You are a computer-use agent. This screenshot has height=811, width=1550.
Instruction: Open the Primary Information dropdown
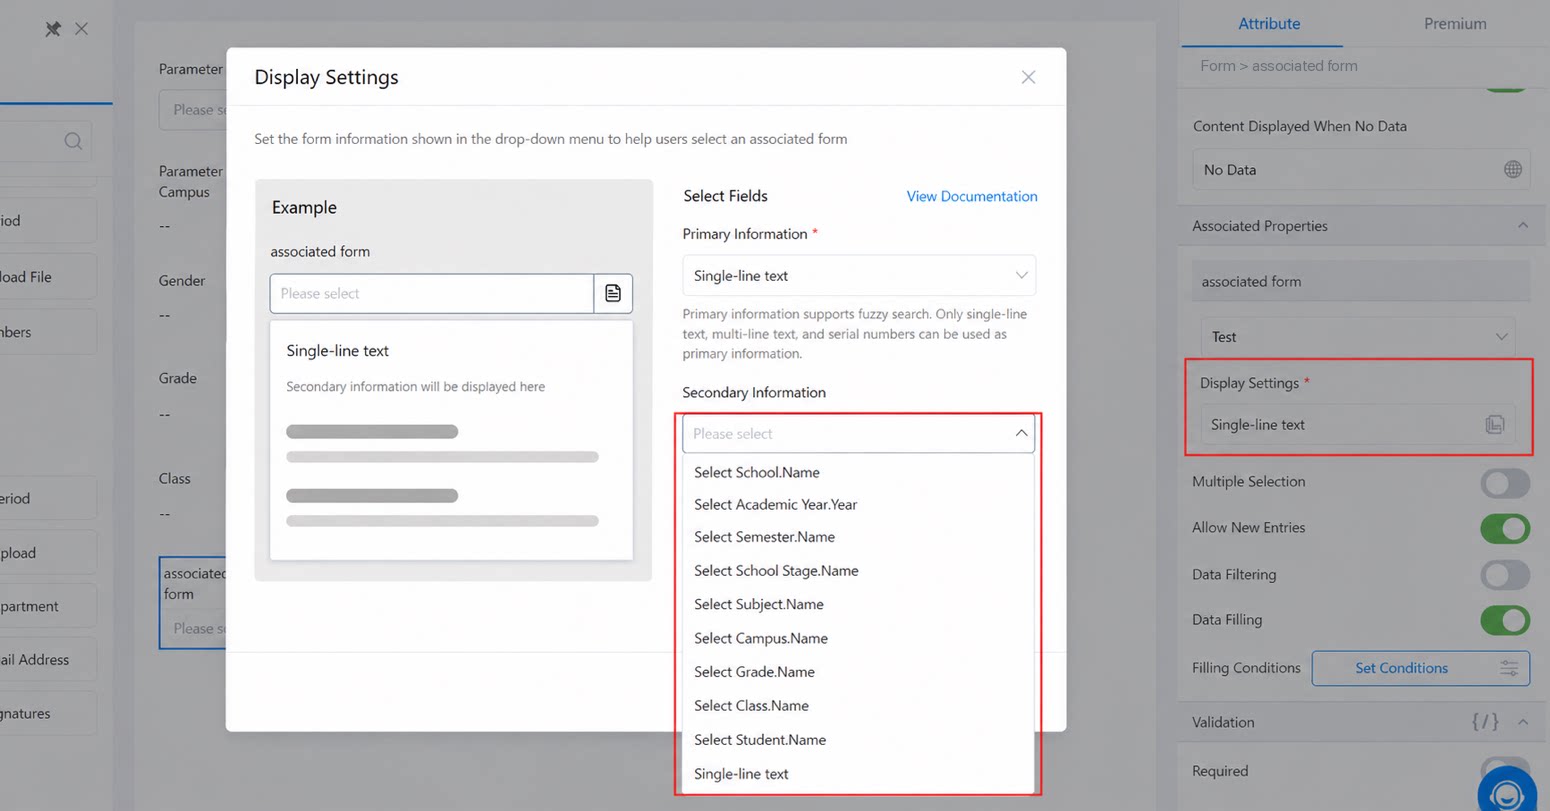click(859, 275)
